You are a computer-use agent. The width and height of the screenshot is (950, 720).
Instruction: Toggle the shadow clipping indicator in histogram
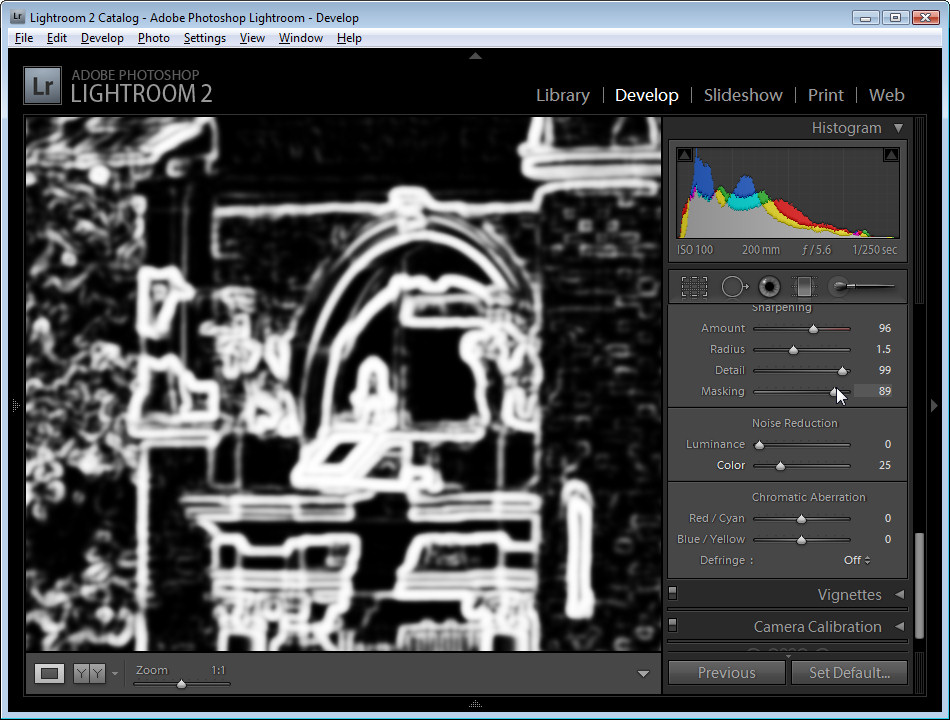click(685, 155)
